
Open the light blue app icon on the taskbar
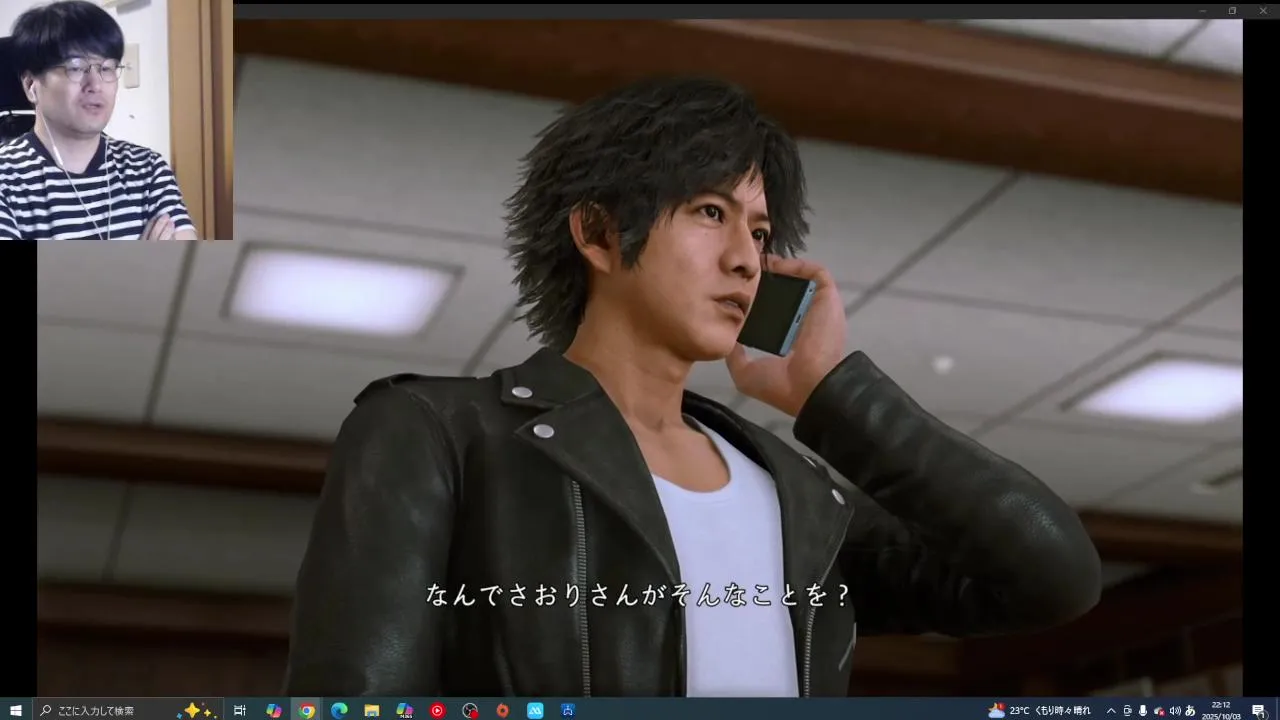[535, 710]
